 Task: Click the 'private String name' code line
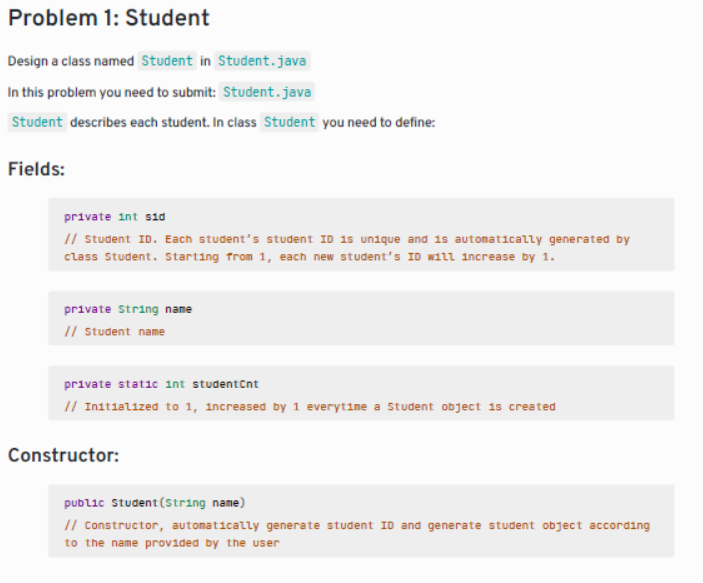click(x=128, y=309)
